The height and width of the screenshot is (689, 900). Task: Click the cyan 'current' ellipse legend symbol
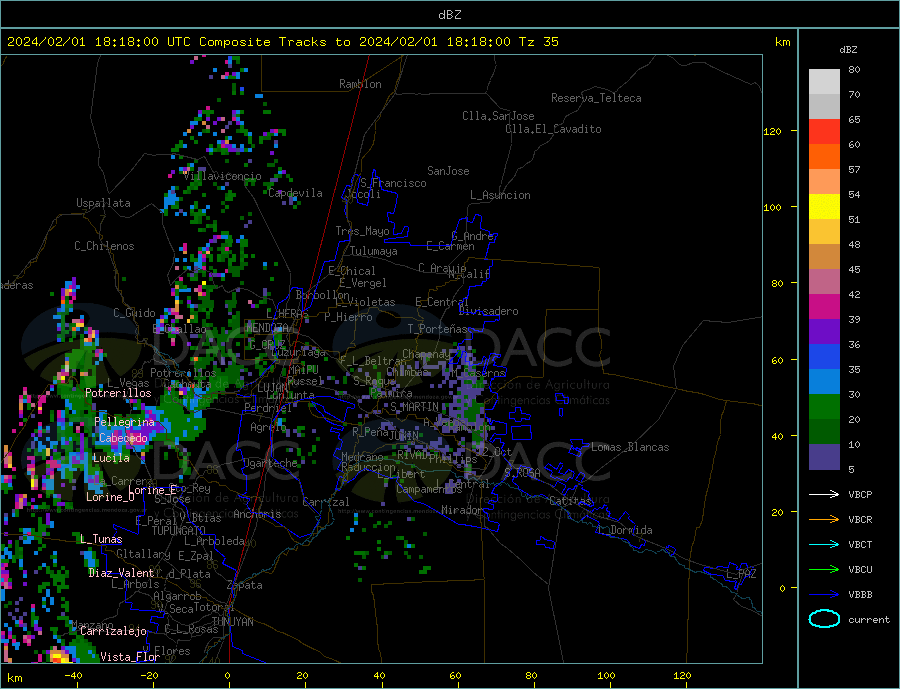click(824, 619)
